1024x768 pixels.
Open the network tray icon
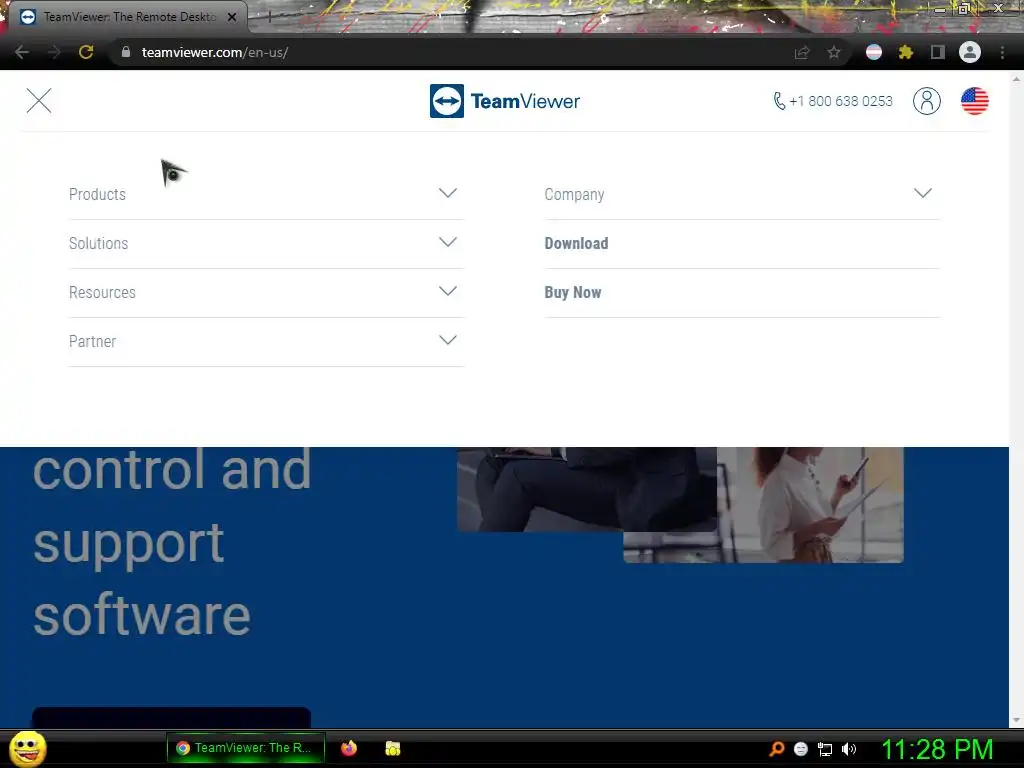pyautogui.click(x=825, y=749)
